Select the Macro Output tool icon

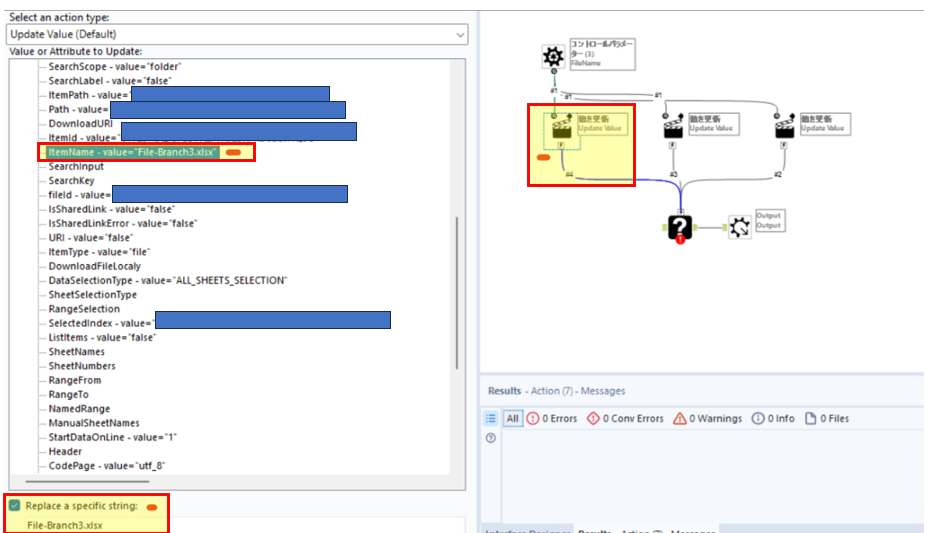[x=739, y=227]
